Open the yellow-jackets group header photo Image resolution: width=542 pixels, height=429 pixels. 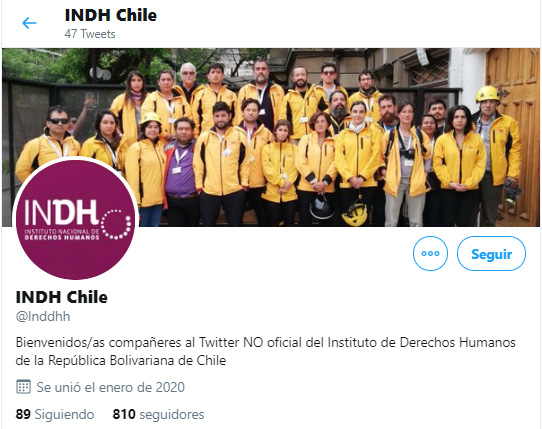(271, 137)
